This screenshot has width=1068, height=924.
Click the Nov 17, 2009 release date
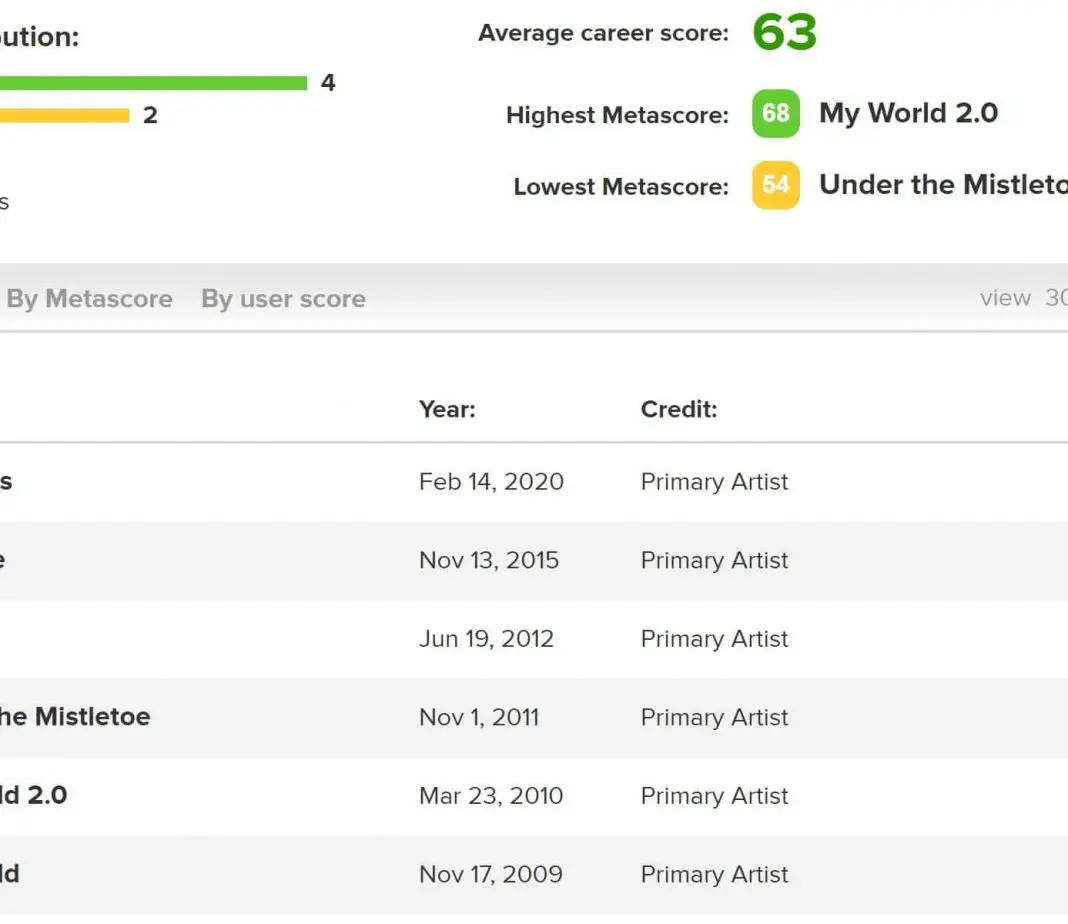pos(491,874)
